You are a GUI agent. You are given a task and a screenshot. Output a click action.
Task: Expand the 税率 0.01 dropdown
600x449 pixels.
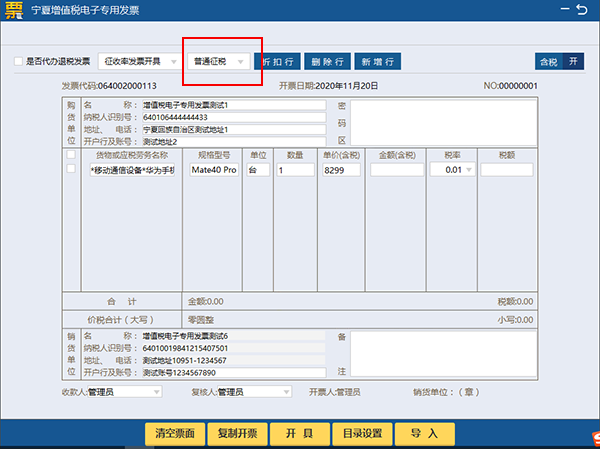pos(452,170)
